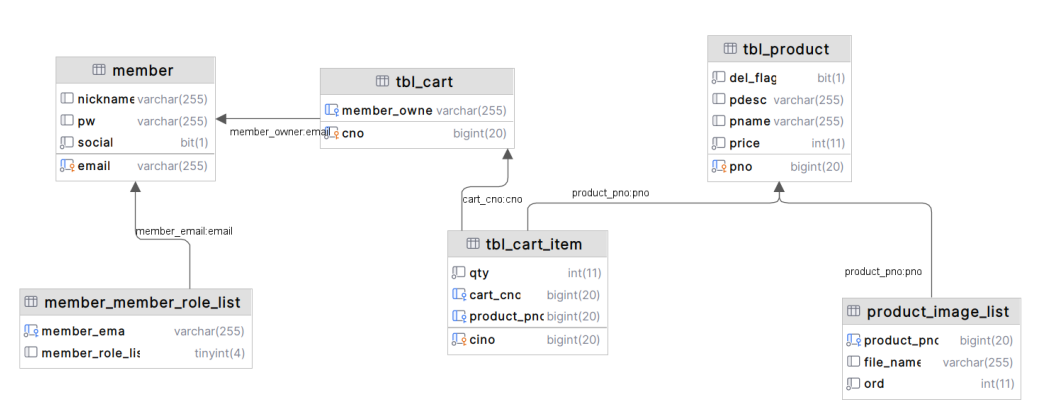Click the varchar(255) type of file_name
The width and height of the screenshot is (1043, 416).
click(978, 363)
